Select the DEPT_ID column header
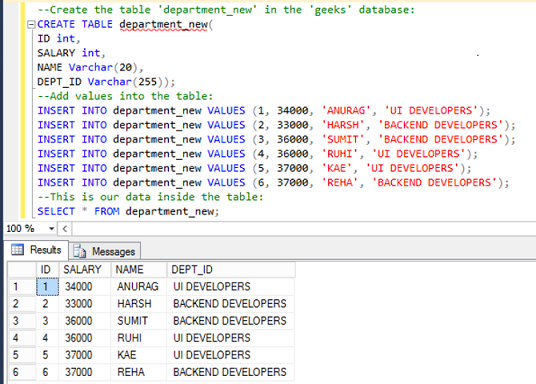536x384 pixels. coord(231,269)
